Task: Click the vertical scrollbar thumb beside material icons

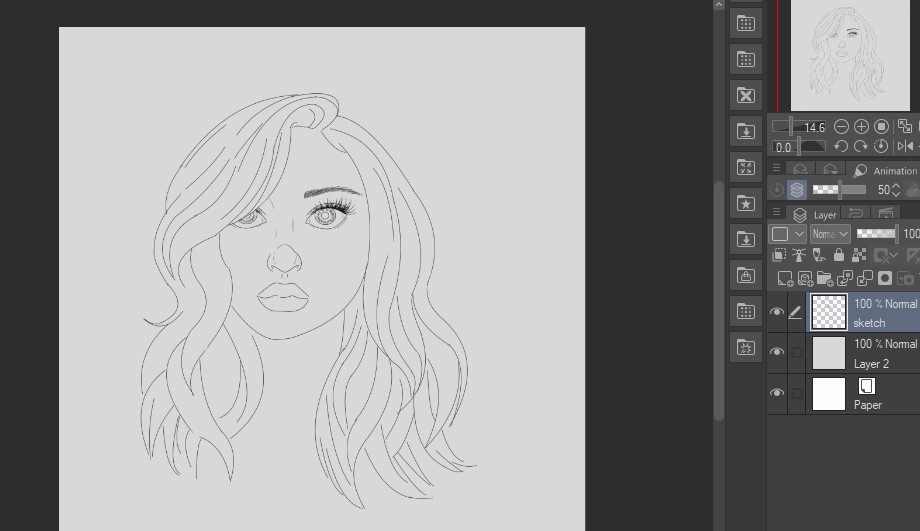Action: [719, 300]
